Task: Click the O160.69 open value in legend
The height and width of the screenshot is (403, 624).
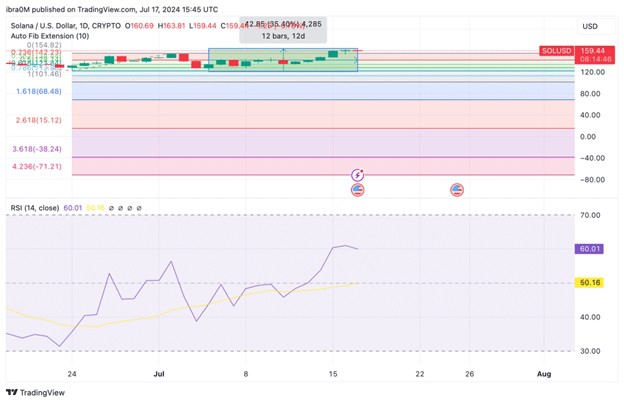Action: click(x=139, y=26)
